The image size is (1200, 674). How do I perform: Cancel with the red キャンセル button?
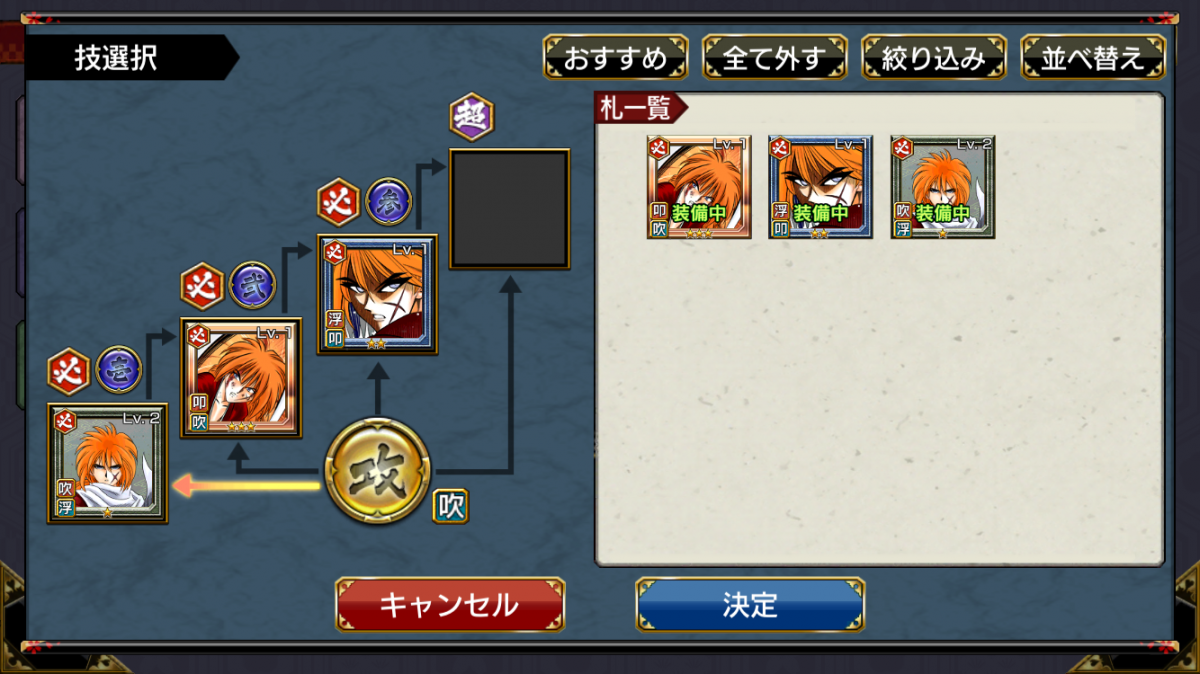pos(450,604)
